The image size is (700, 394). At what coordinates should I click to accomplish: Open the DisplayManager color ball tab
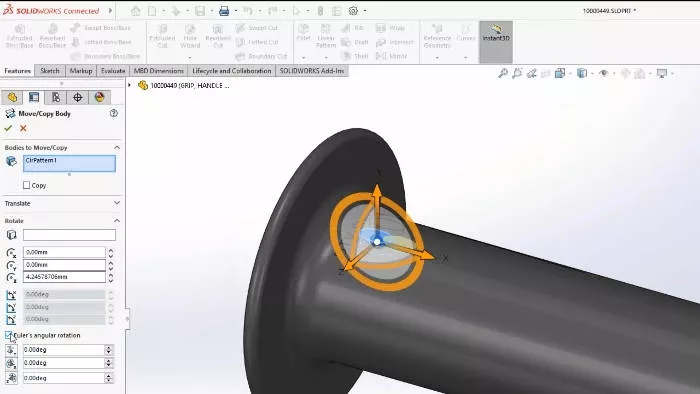[100, 97]
